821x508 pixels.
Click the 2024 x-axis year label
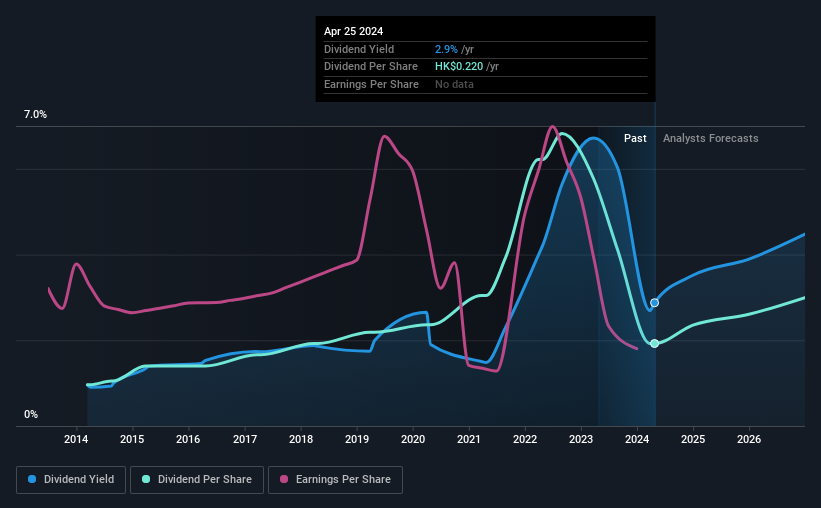coord(637,439)
